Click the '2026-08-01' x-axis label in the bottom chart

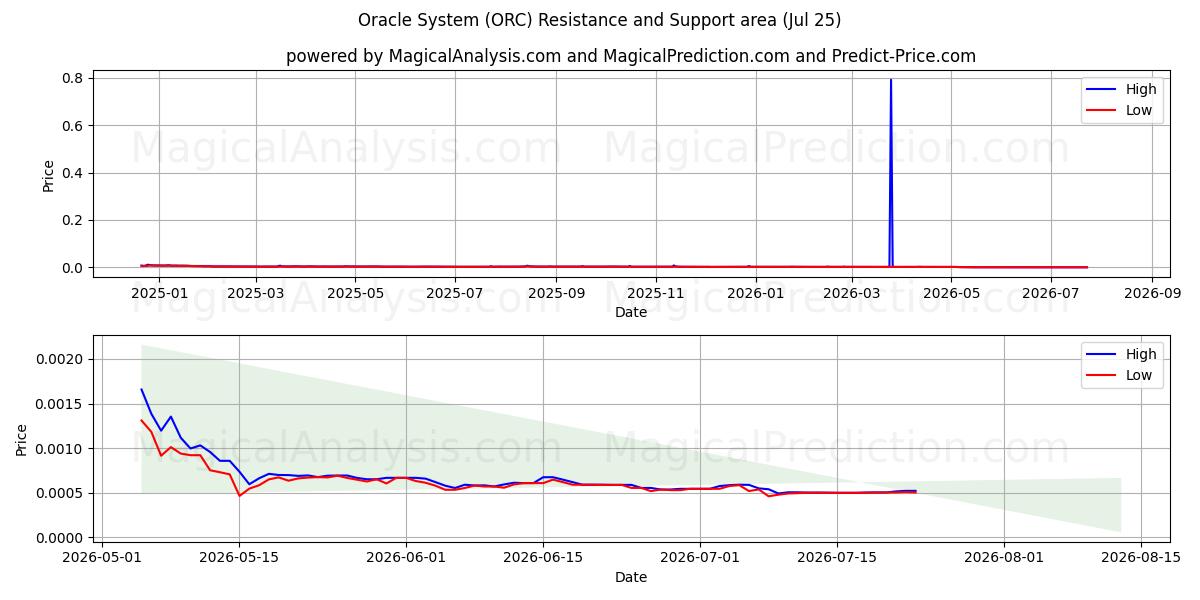click(1003, 558)
